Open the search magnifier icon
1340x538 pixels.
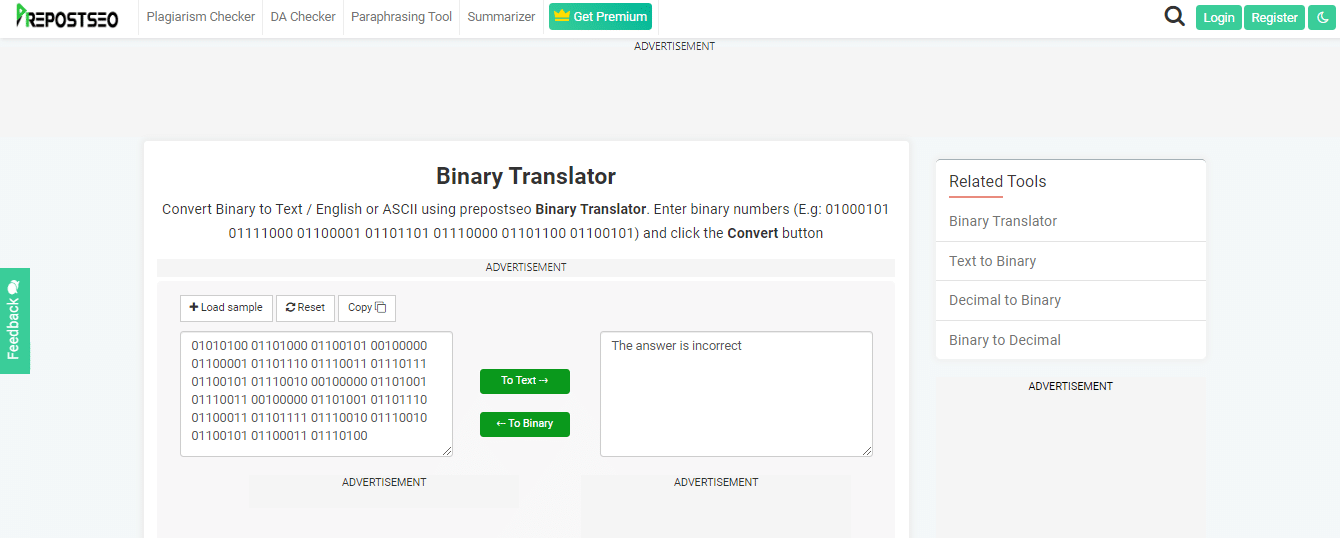[x=1175, y=16]
